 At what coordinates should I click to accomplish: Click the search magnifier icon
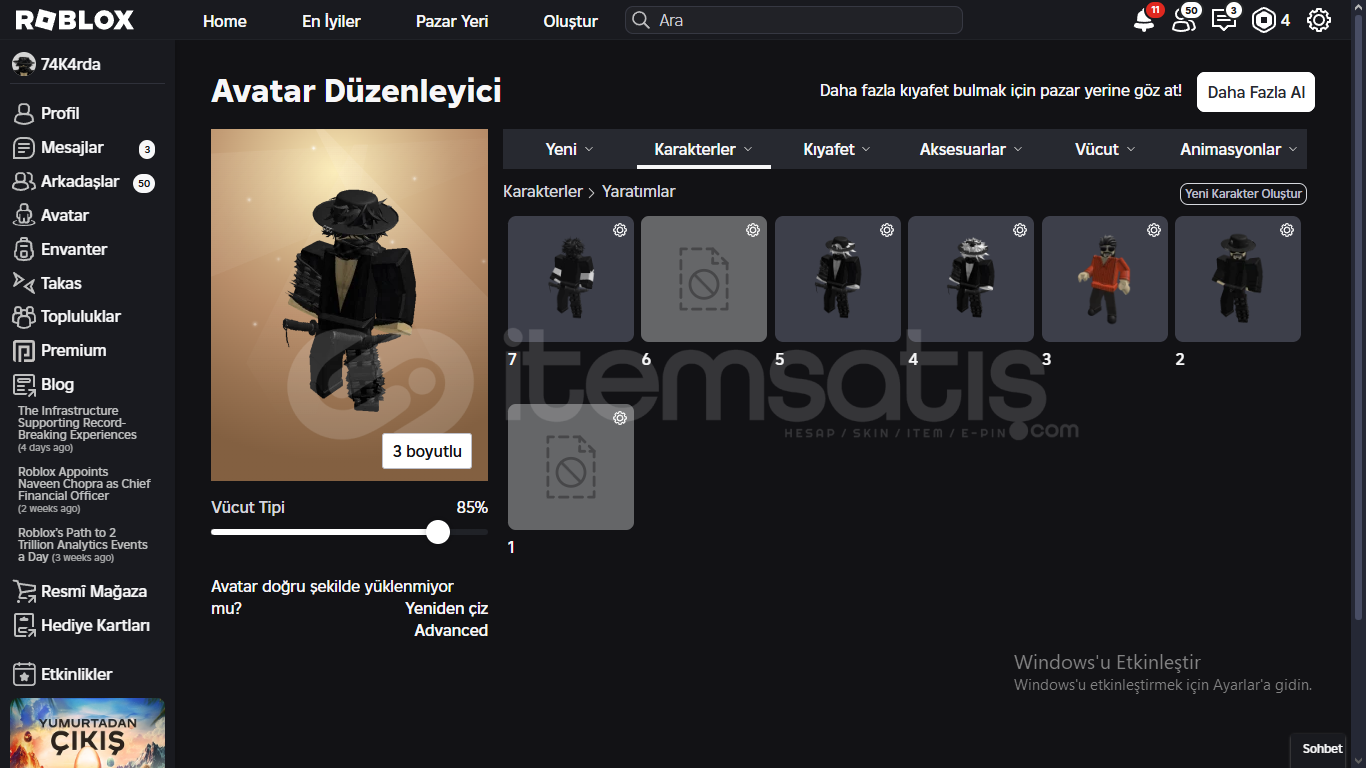(641, 20)
